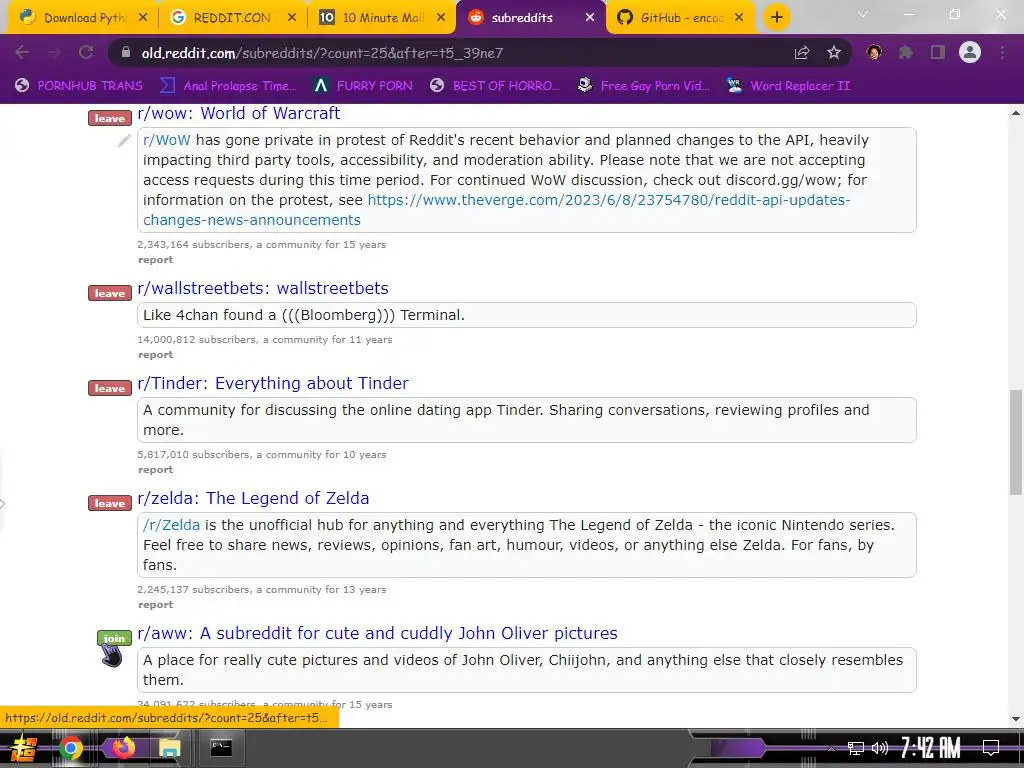
Task: Open site info via the lock icon
Action: (x=126, y=52)
